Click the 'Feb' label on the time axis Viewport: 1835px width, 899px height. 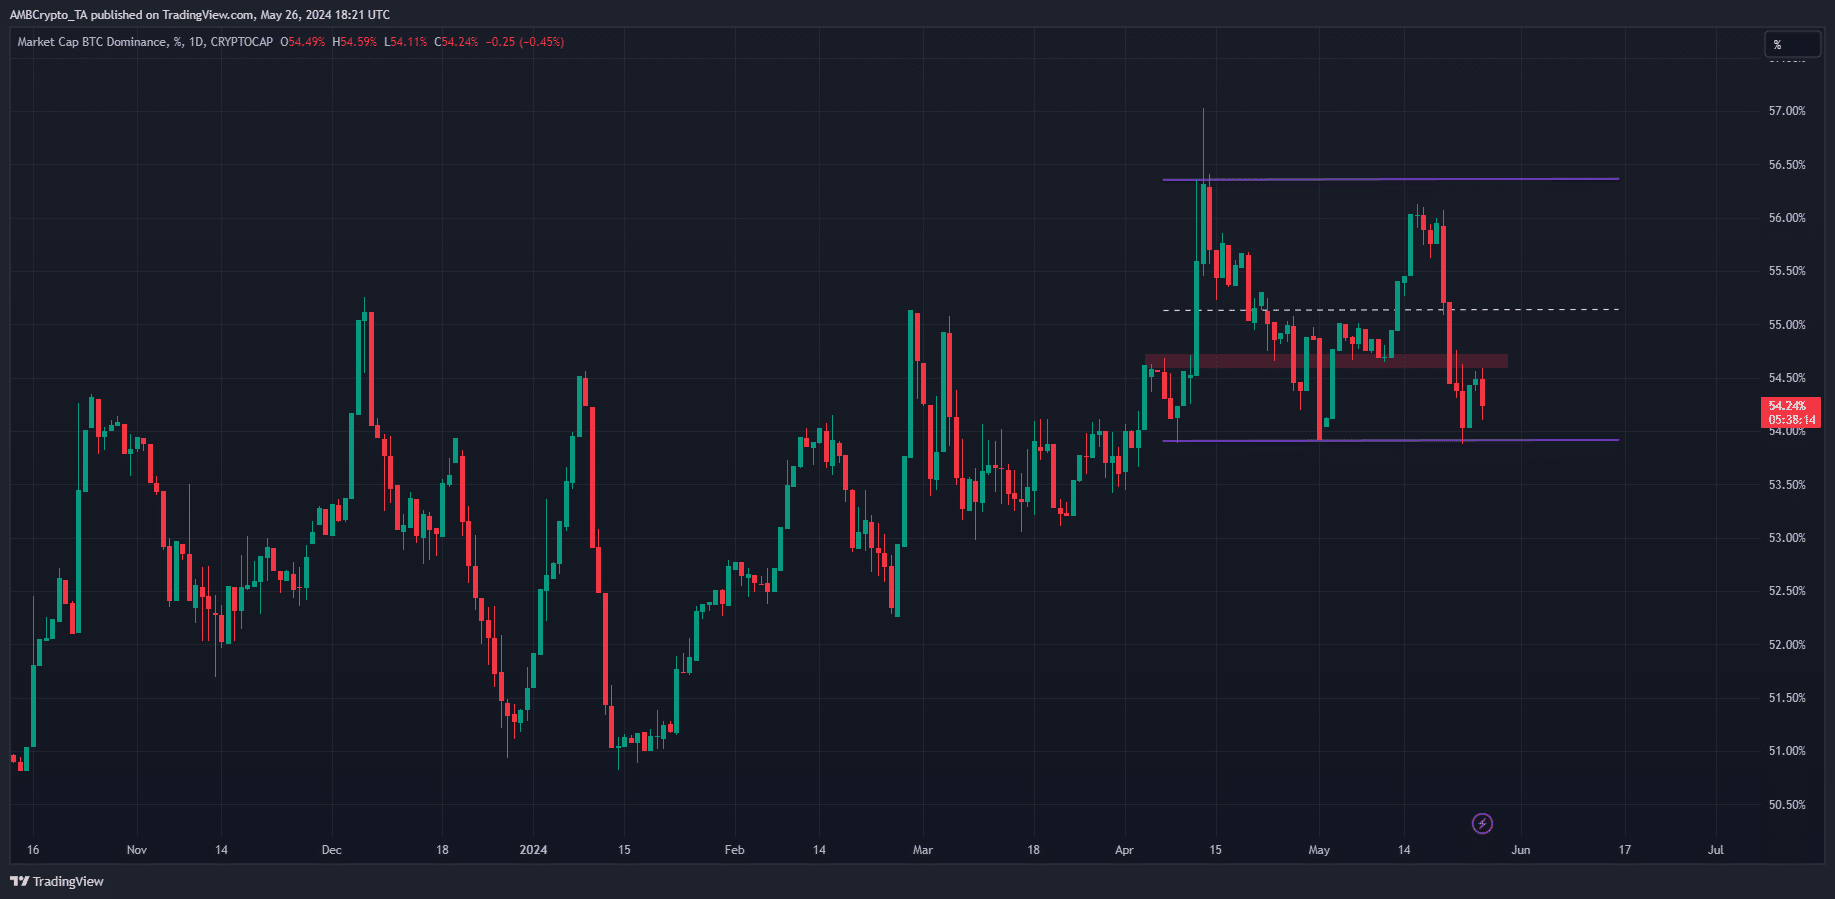pos(734,850)
